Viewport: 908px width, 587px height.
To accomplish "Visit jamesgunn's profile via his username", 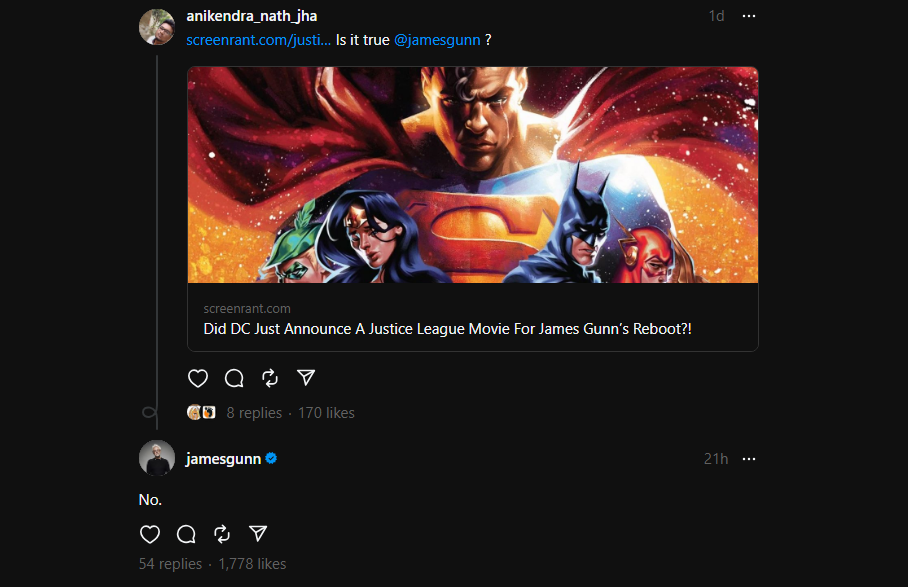I will click(223, 459).
